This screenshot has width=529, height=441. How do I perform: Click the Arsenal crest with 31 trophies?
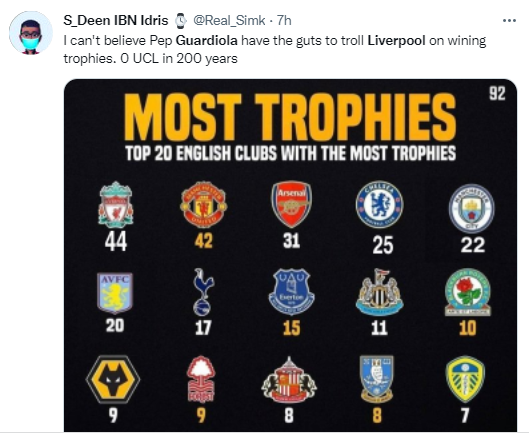[x=291, y=204]
